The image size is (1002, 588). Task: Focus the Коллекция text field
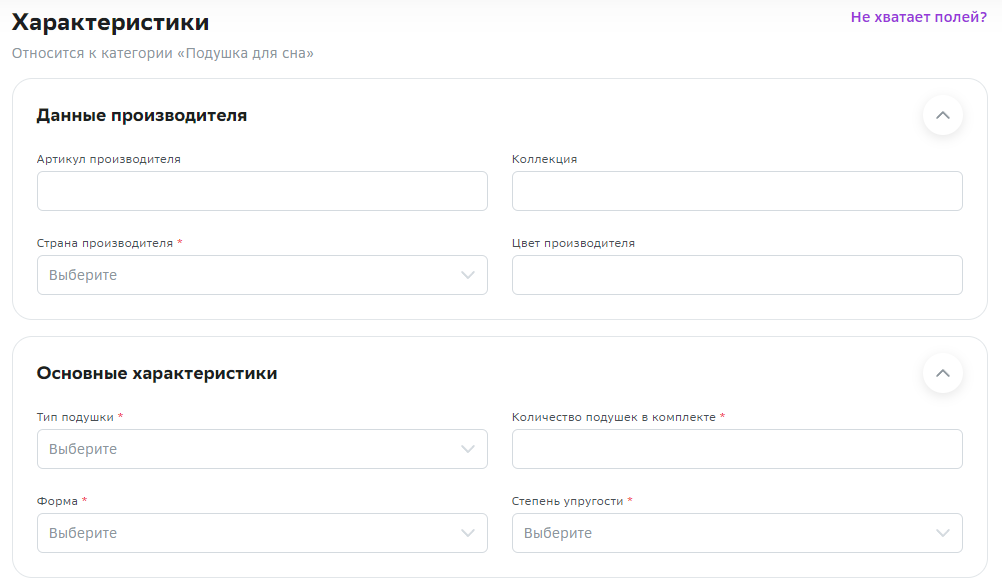pos(737,191)
